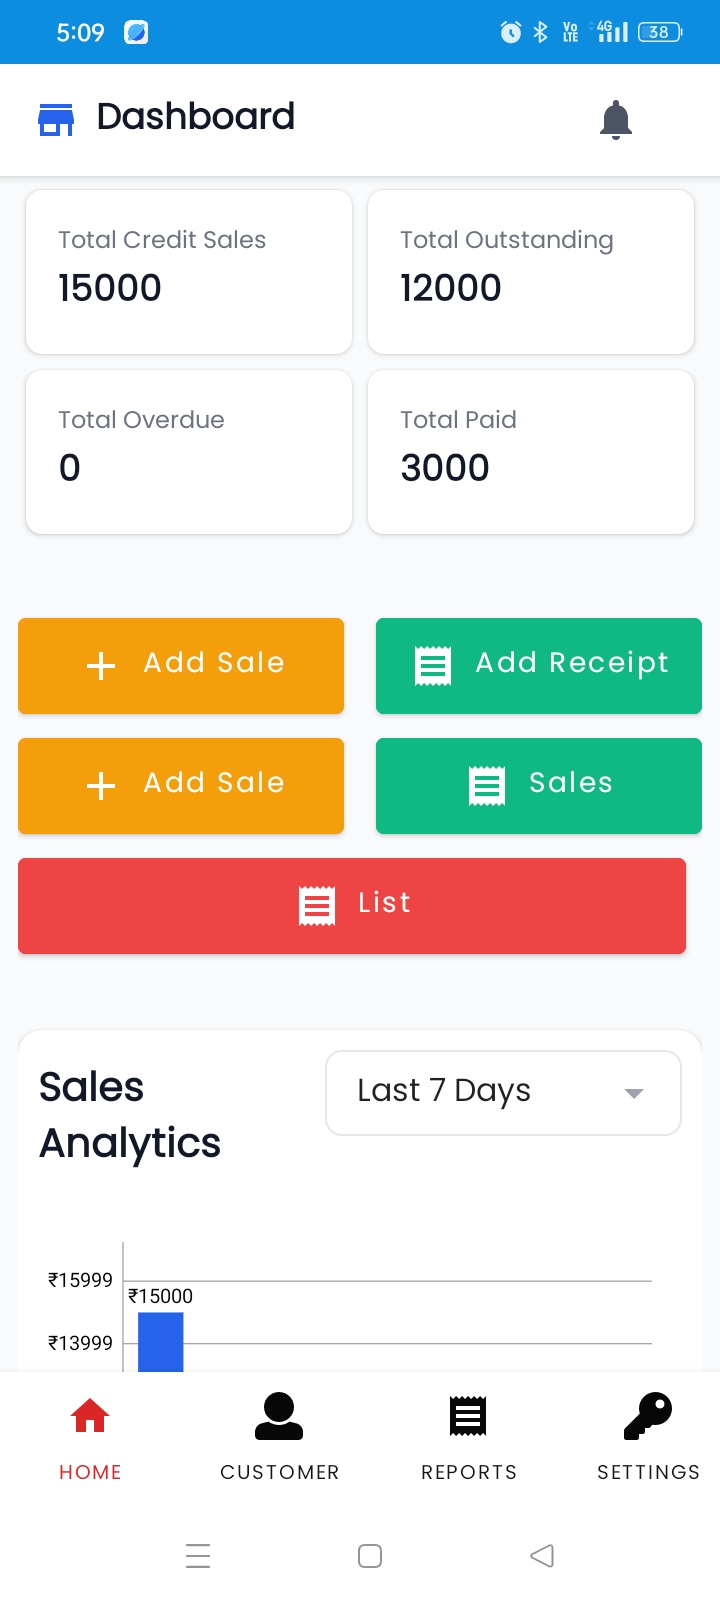Click the dropdown arrow next to Last 7 Days
This screenshot has width=720, height=1600.
pos(633,1094)
